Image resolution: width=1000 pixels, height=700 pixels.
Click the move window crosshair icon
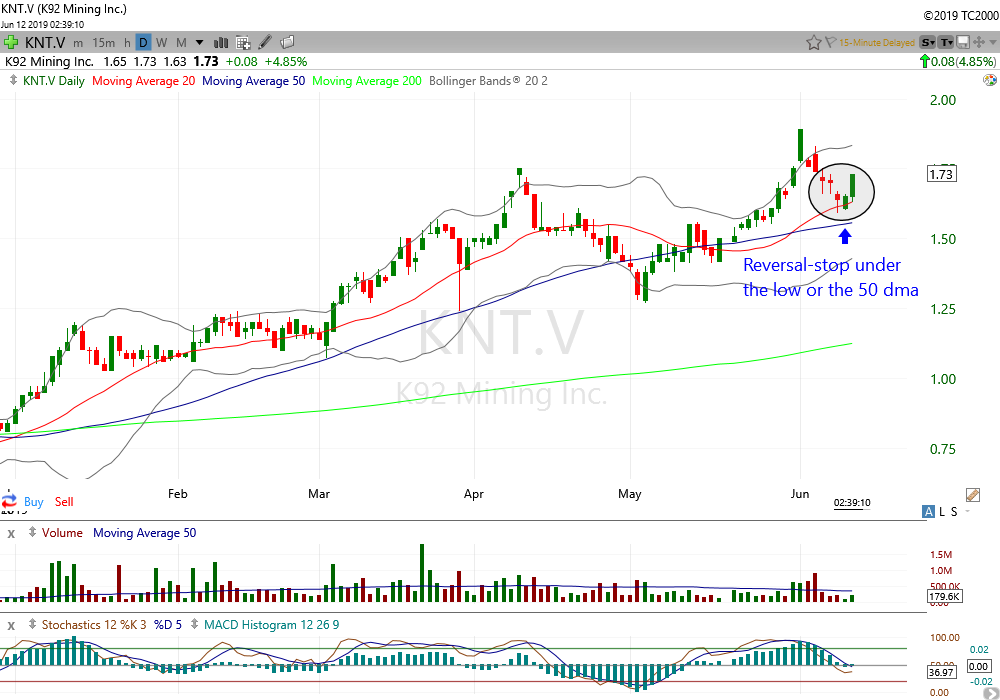979,43
